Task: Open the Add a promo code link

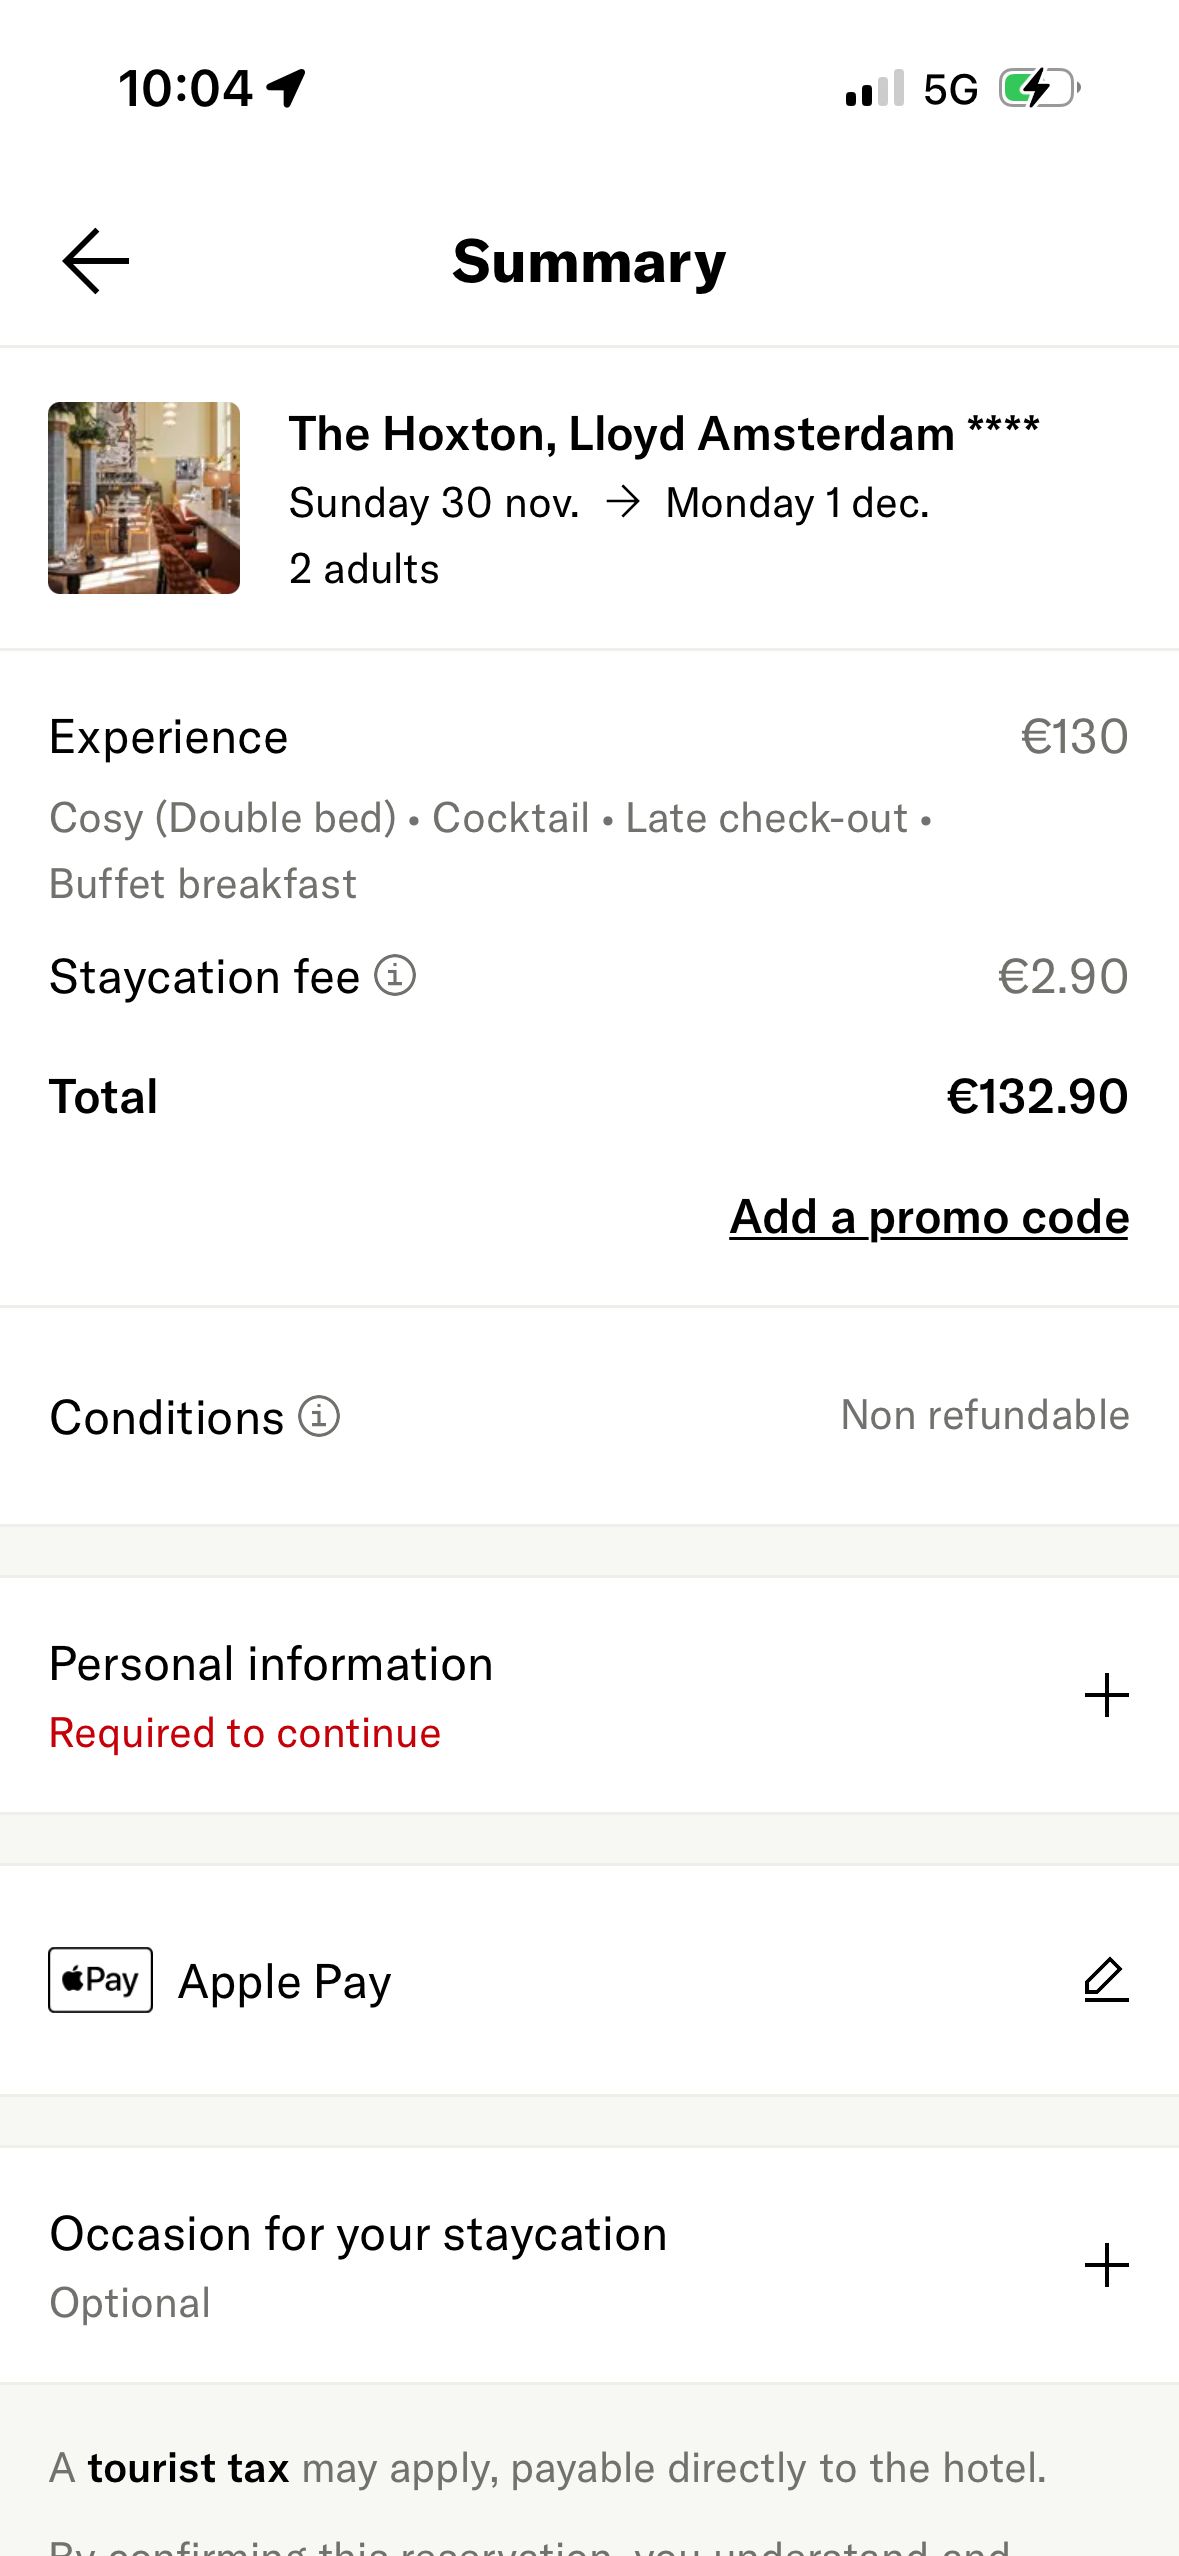Action: coord(928,1216)
